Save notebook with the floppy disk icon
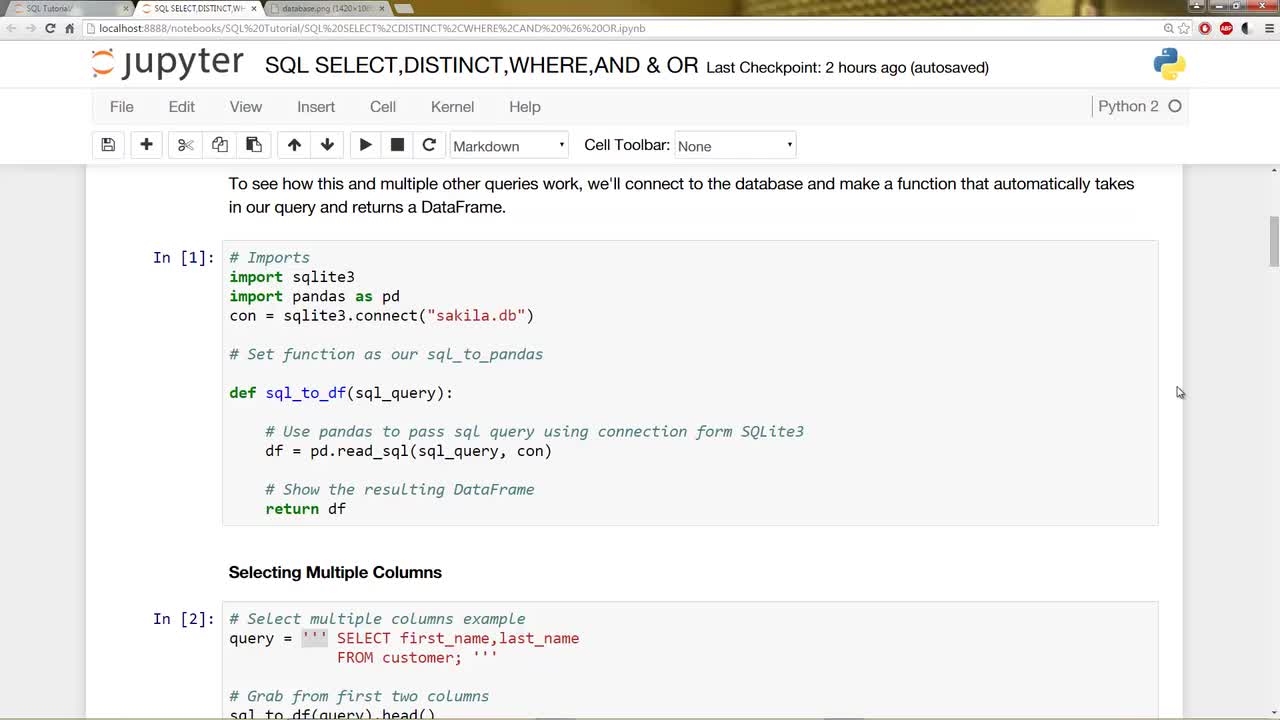Image resolution: width=1280 pixels, height=720 pixels. click(108, 145)
